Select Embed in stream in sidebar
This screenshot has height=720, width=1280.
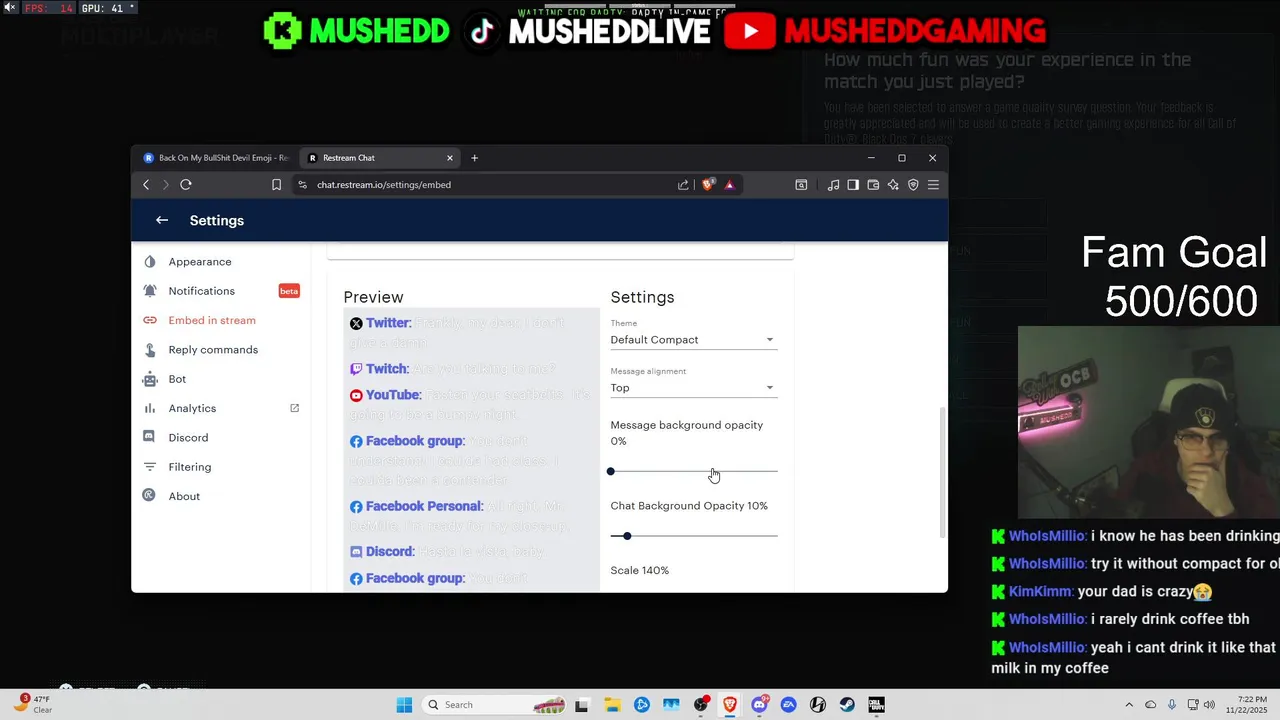point(212,320)
